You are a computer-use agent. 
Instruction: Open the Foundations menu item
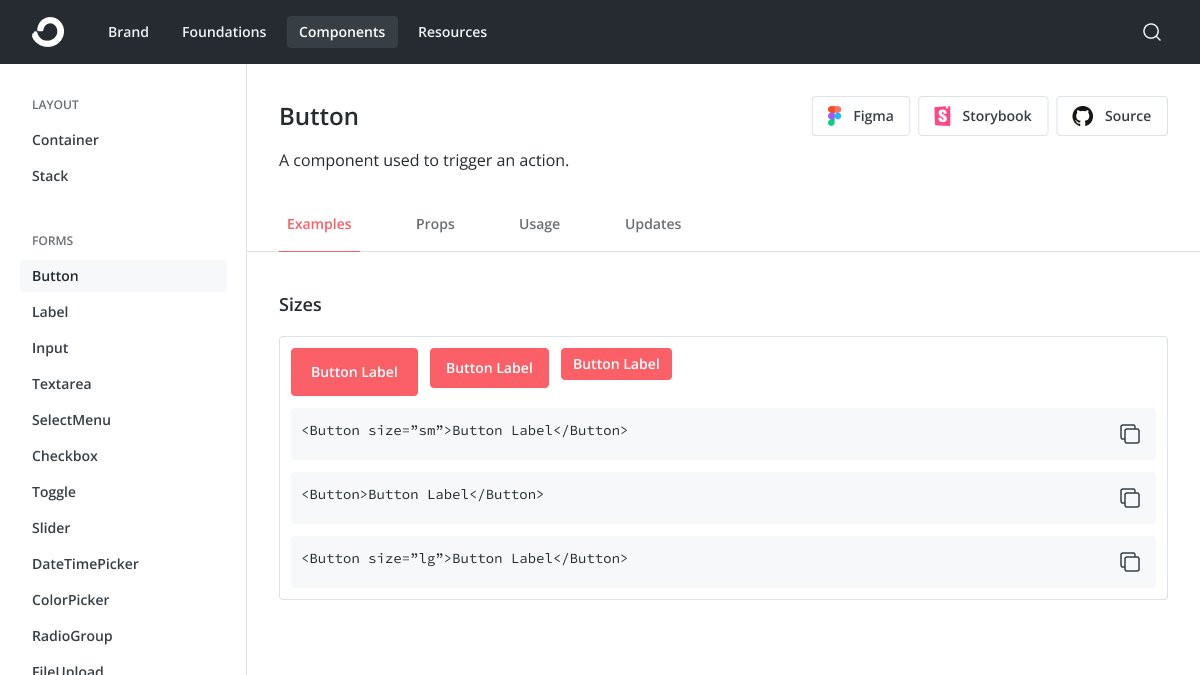pyautogui.click(x=223, y=31)
